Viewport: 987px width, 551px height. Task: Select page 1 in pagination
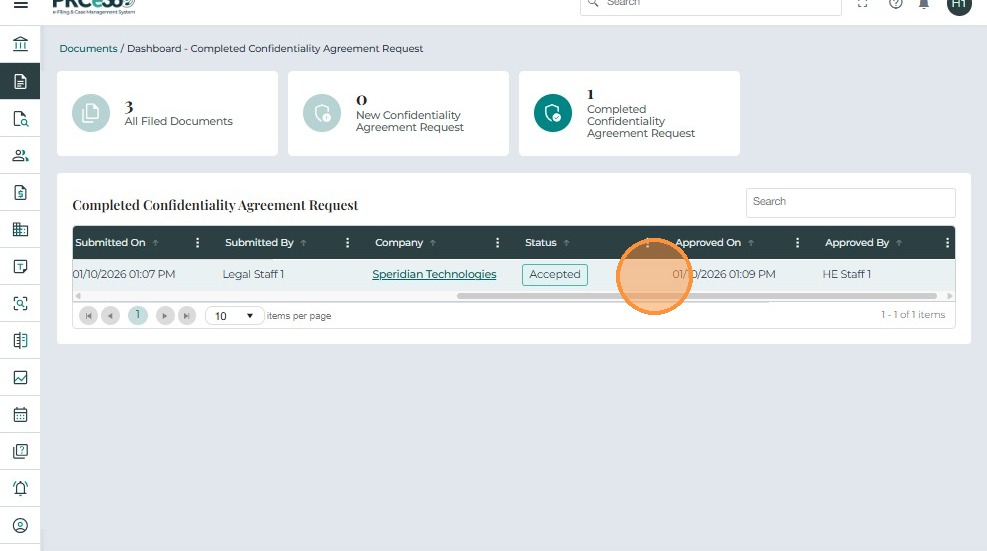coord(138,315)
